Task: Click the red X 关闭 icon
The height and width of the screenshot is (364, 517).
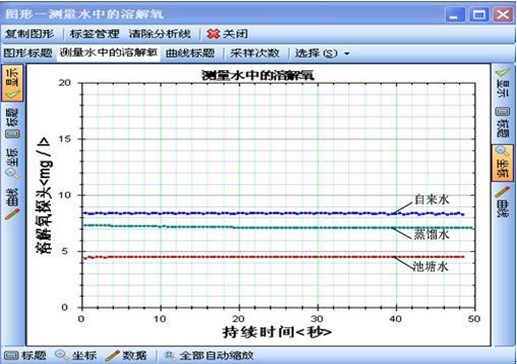Action: tap(213, 34)
